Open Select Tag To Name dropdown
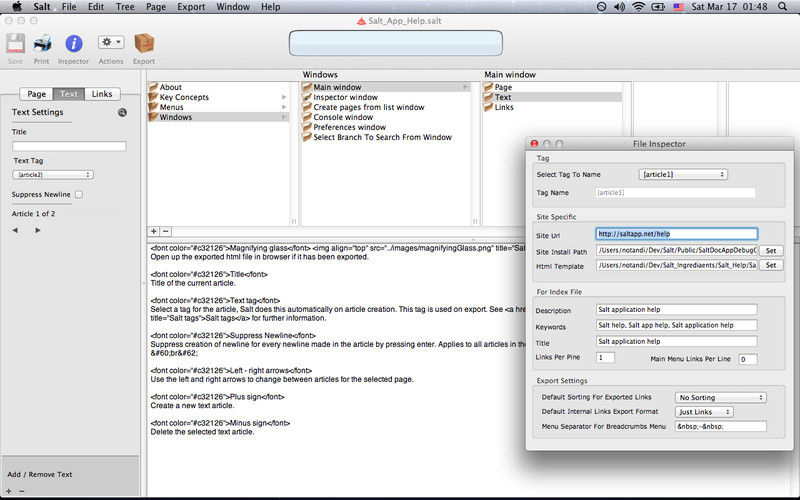 (683, 174)
